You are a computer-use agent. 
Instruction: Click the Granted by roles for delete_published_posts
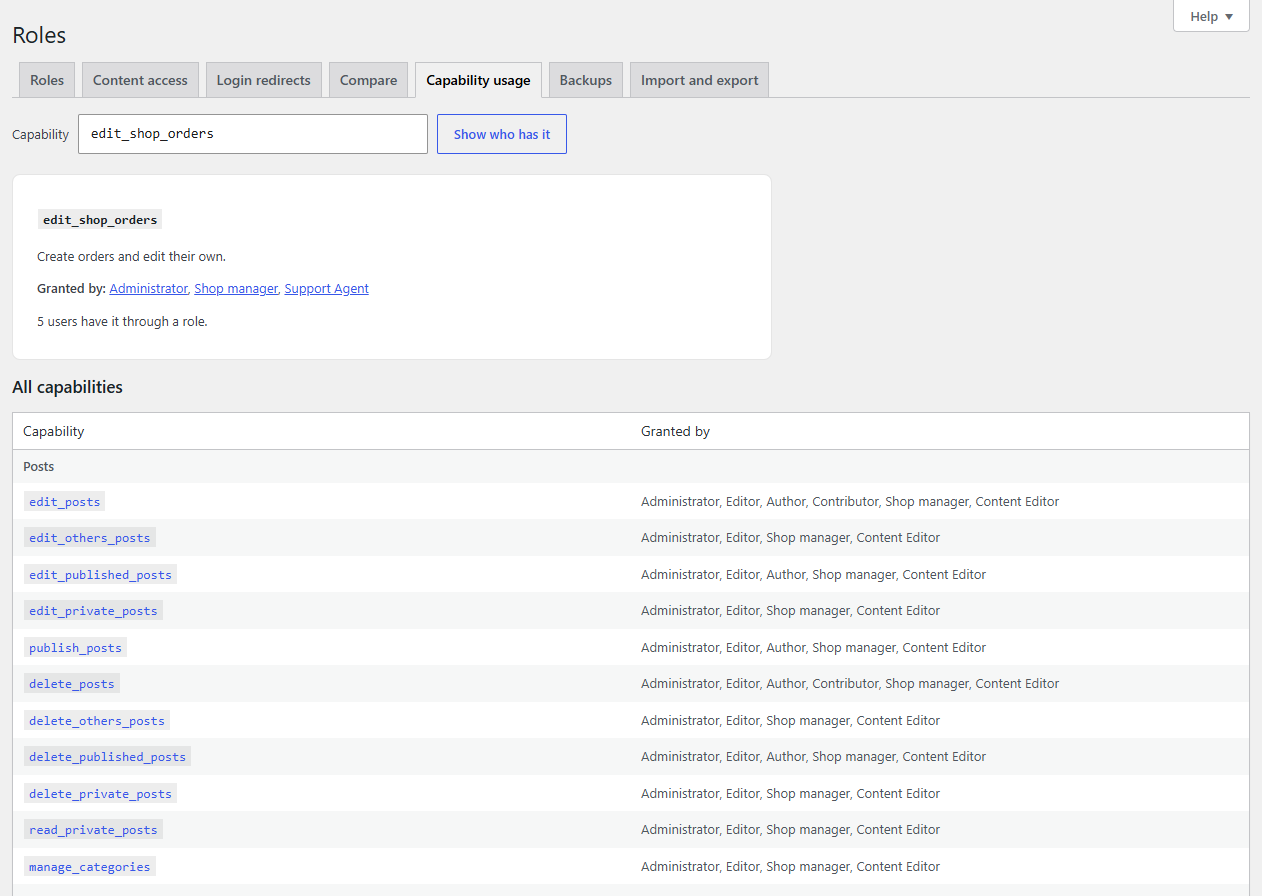tap(813, 756)
